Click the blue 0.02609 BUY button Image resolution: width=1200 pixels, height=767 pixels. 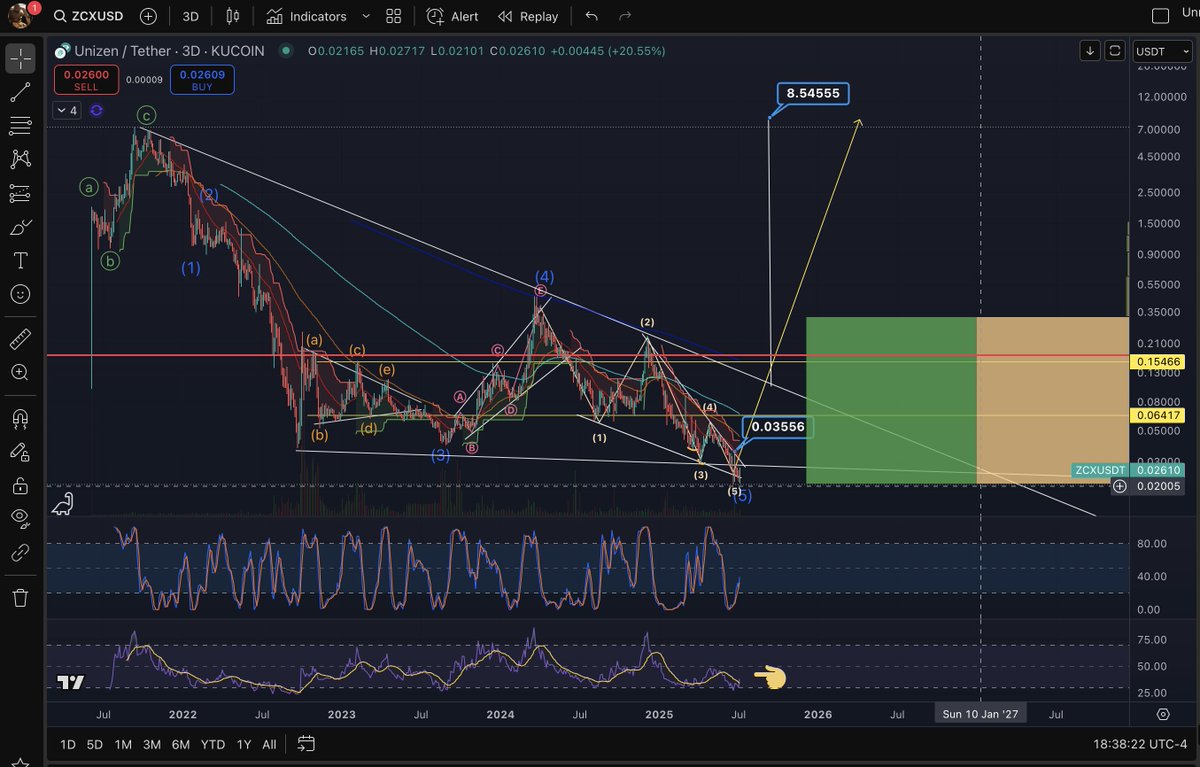click(x=201, y=80)
